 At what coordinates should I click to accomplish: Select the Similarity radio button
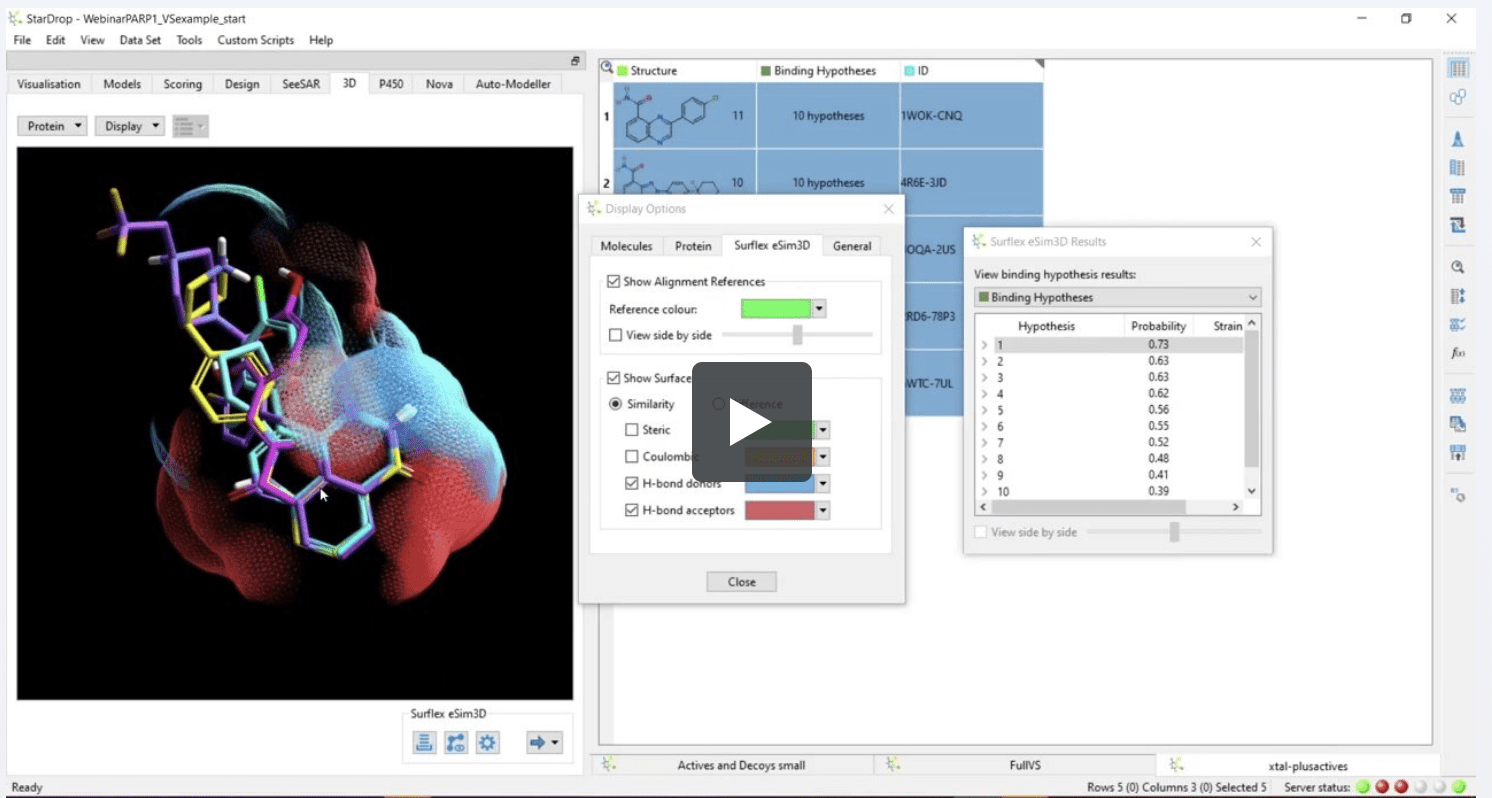point(616,404)
